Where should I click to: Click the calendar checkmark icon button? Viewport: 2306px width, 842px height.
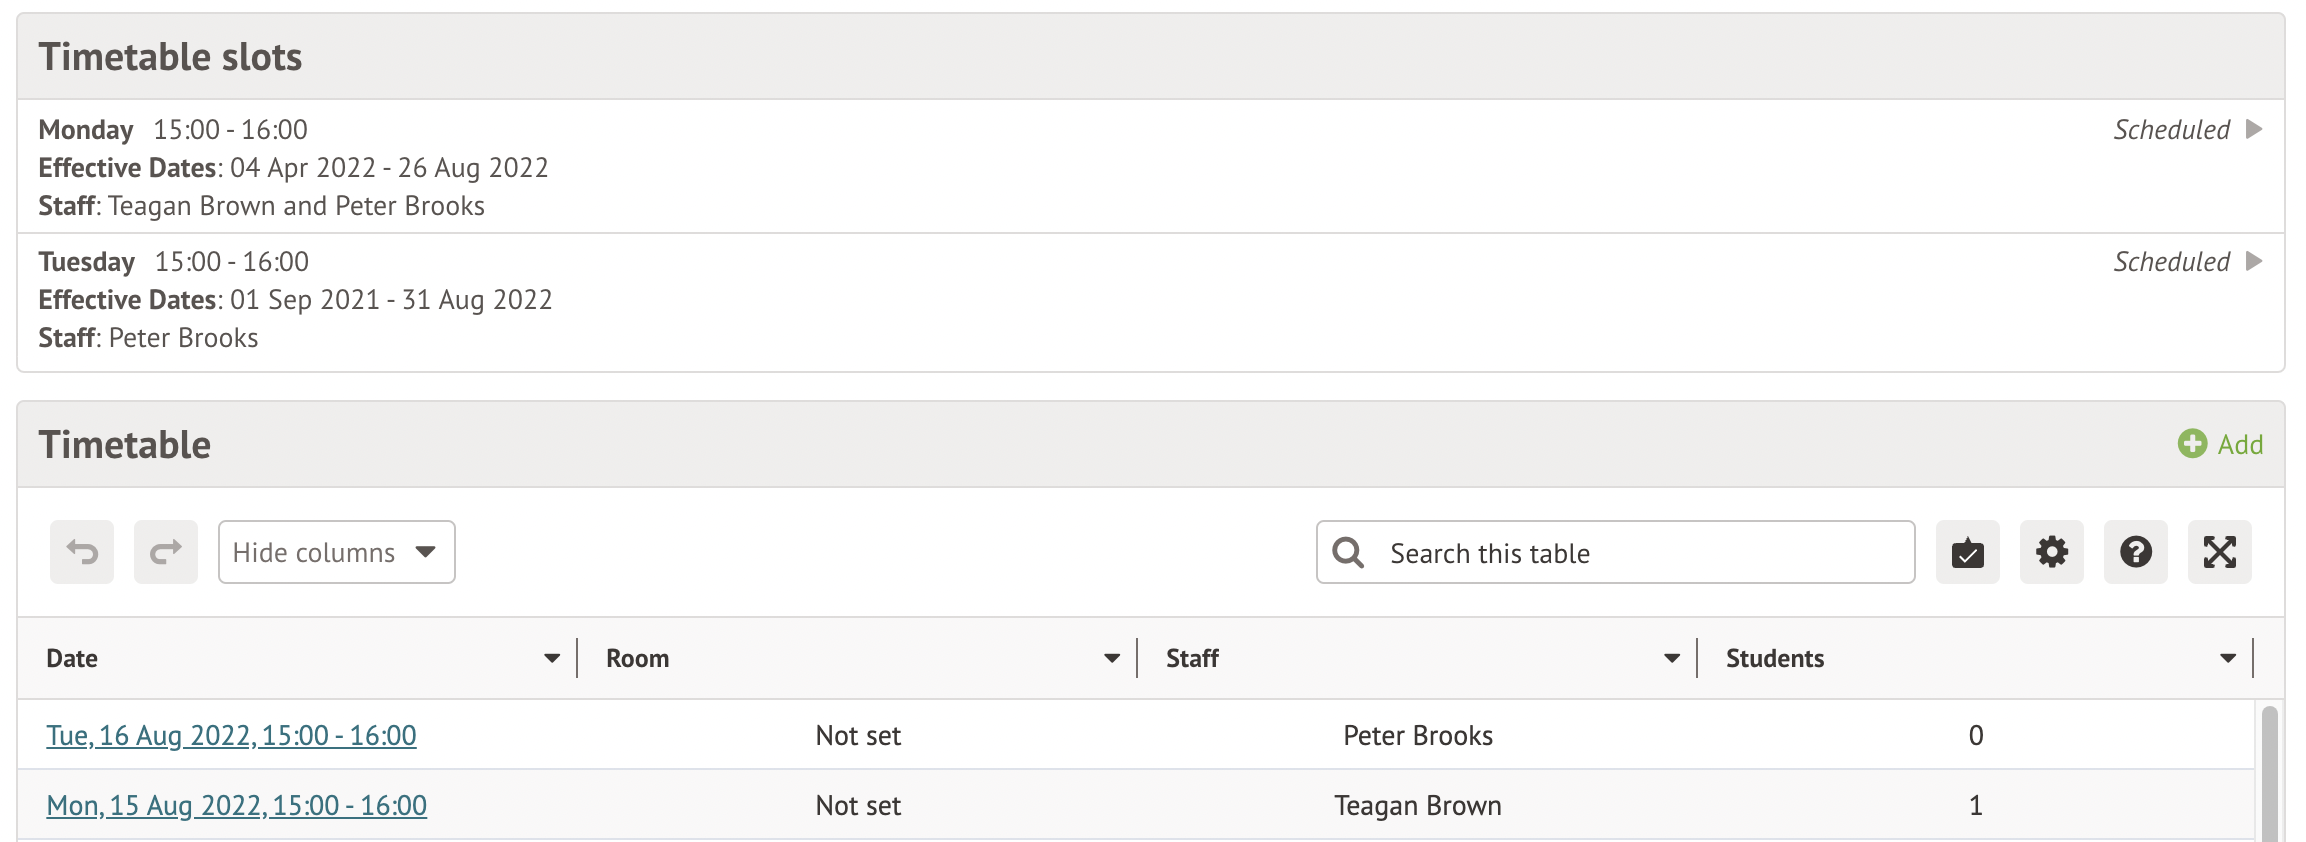point(1967,552)
